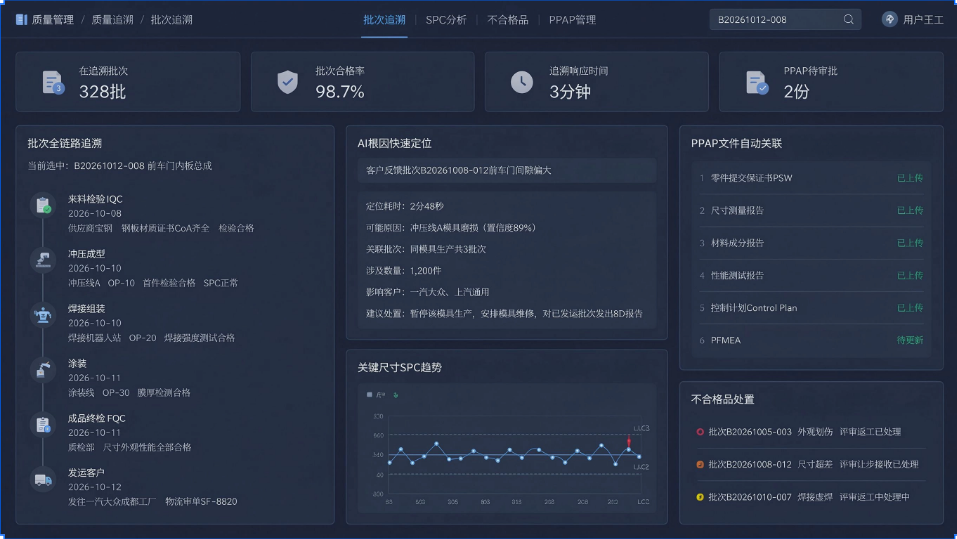Select the 来料检验IQC step icon
This screenshot has width=957, height=539.
click(x=43, y=205)
